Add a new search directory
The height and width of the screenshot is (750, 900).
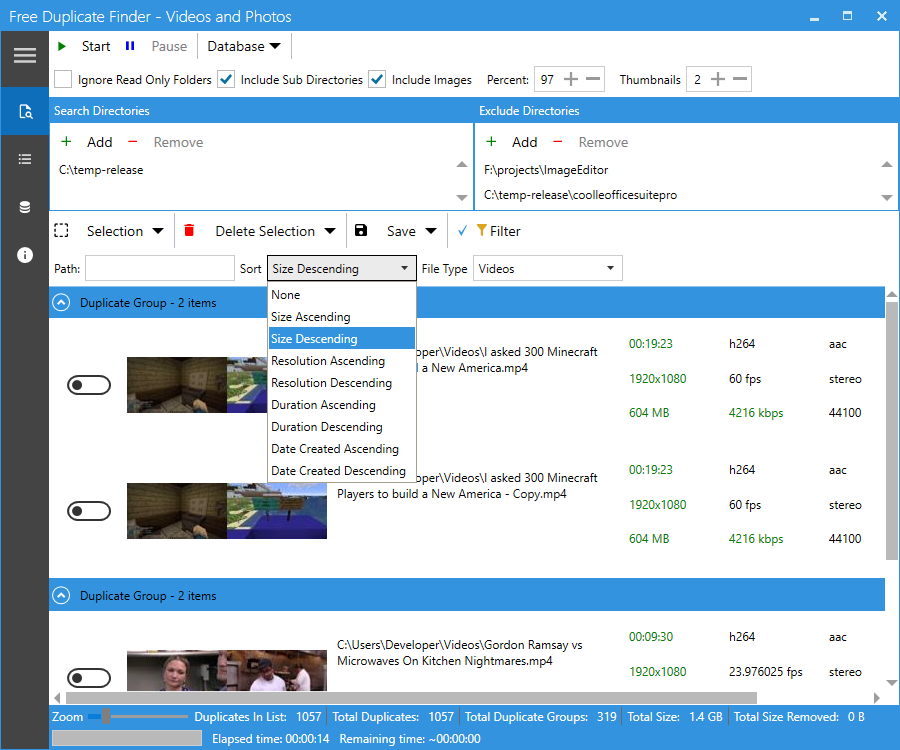point(87,142)
